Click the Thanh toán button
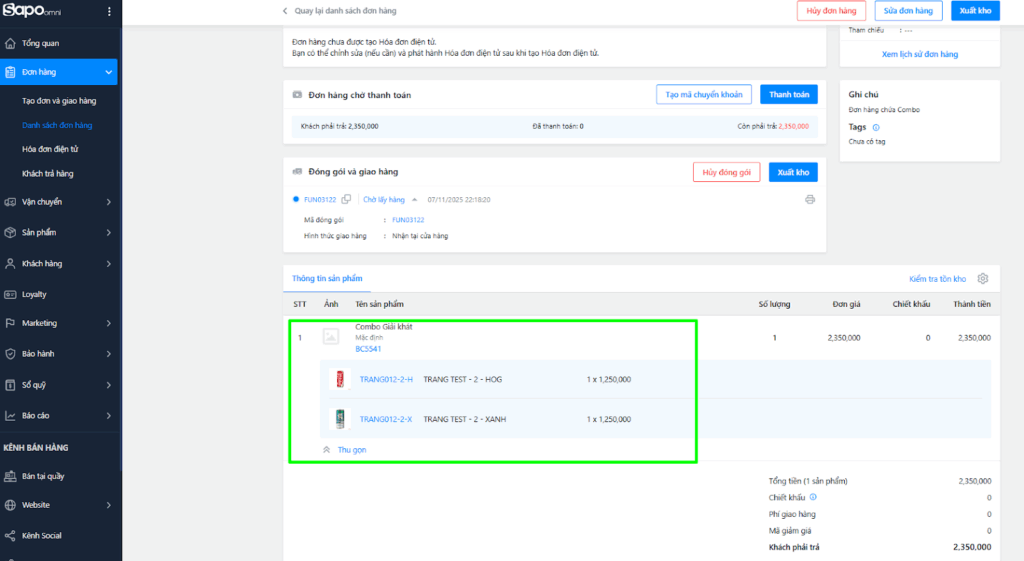Screen dimensions: 1024x561 point(788,95)
